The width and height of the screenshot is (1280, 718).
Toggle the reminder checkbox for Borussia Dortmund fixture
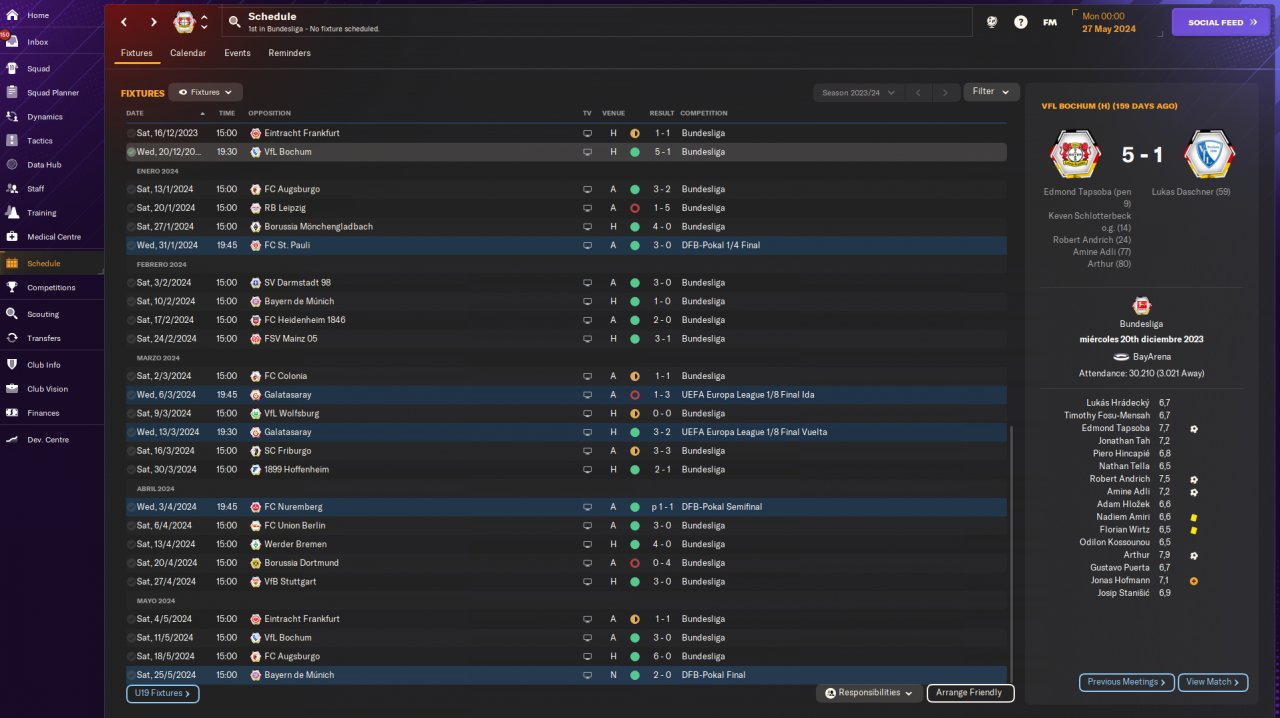click(131, 563)
